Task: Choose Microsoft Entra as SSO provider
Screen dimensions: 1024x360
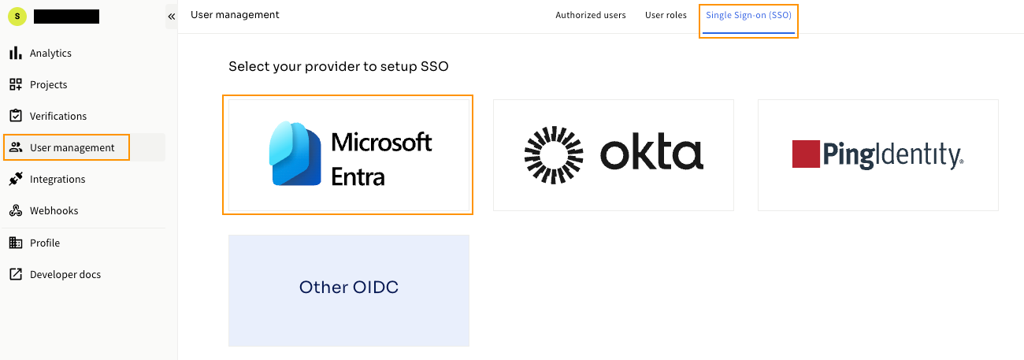Action: click(x=348, y=155)
